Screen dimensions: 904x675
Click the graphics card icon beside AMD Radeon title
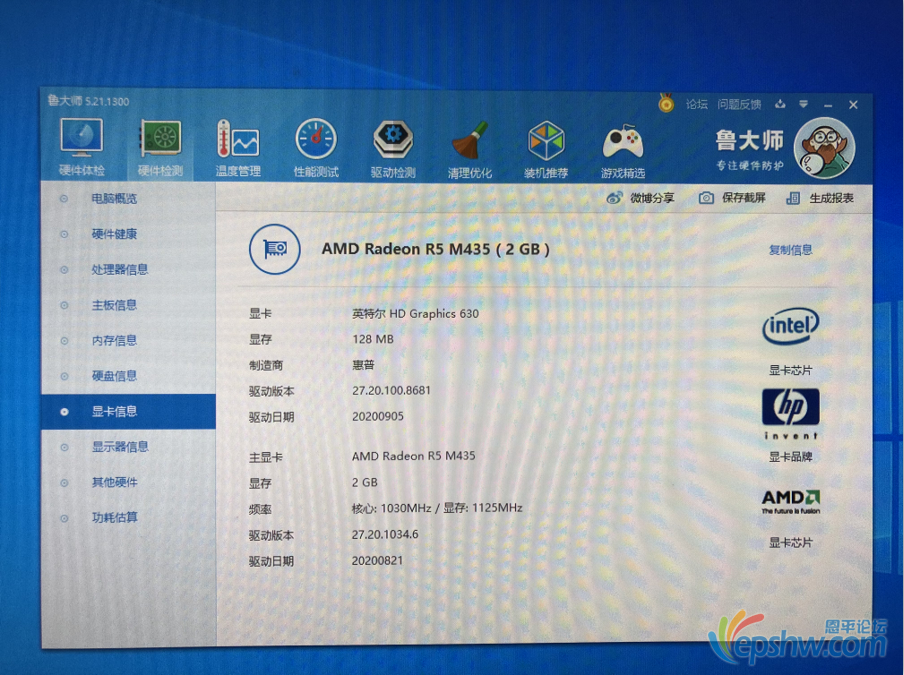click(274, 249)
